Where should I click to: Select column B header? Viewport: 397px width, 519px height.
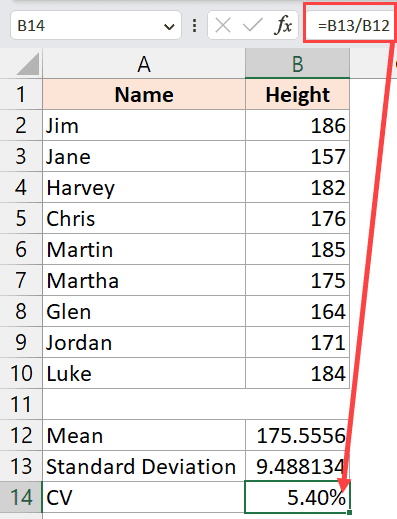point(297,64)
